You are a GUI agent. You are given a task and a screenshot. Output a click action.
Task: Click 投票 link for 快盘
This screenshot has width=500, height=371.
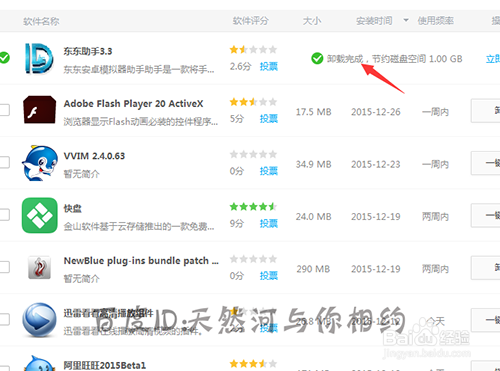[269, 223]
